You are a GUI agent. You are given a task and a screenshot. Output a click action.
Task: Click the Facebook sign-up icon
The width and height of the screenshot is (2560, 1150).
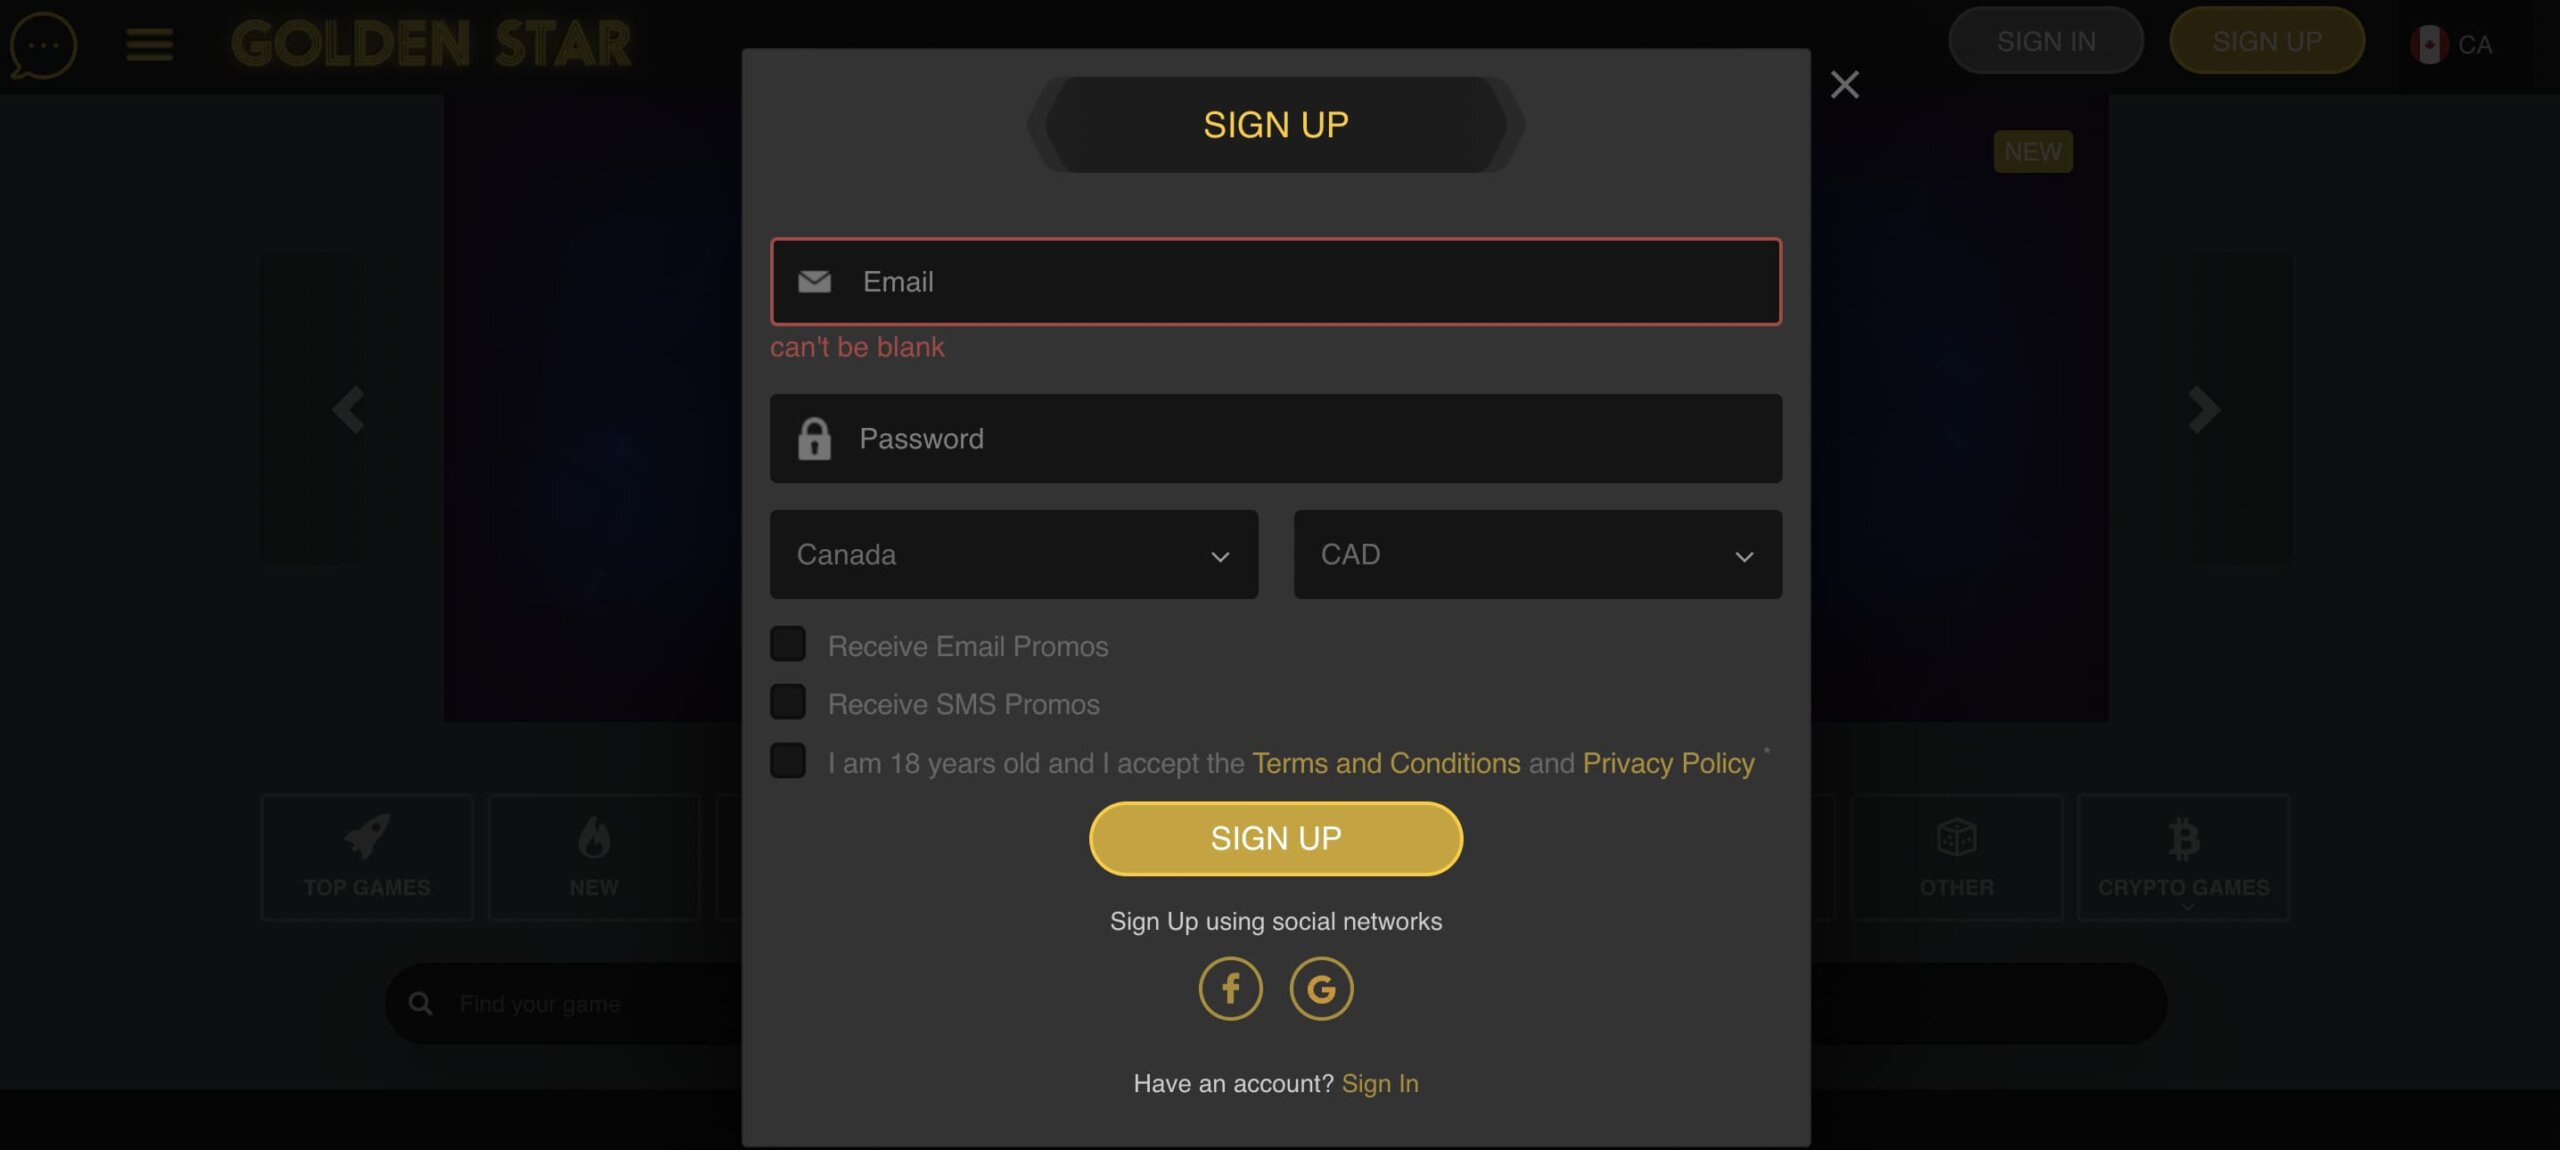click(1230, 988)
